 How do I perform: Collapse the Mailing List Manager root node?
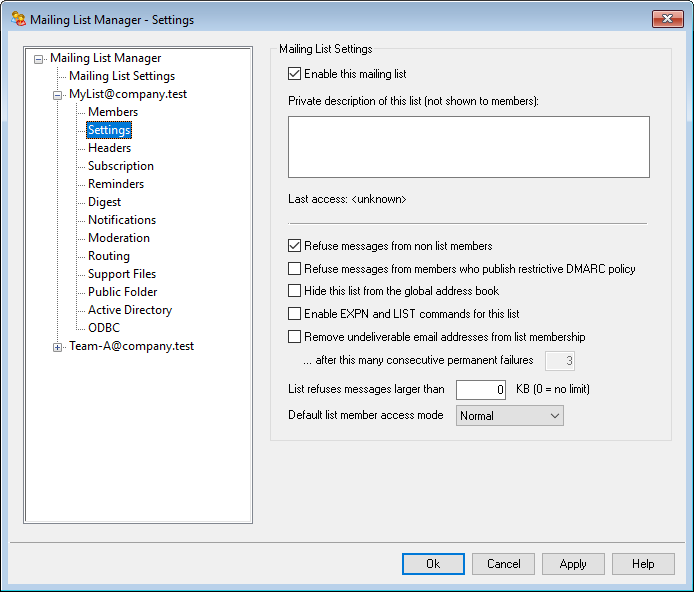(39, 59)
